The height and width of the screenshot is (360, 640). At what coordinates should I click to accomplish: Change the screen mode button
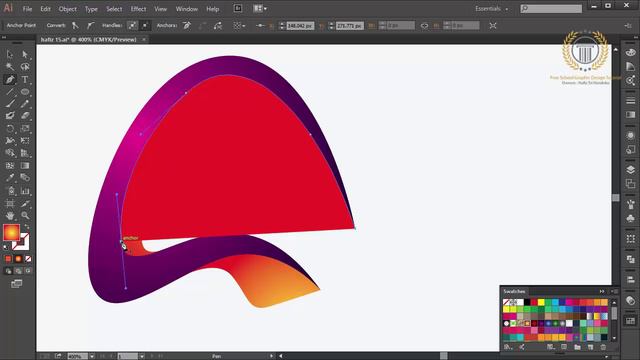(17, 284)
